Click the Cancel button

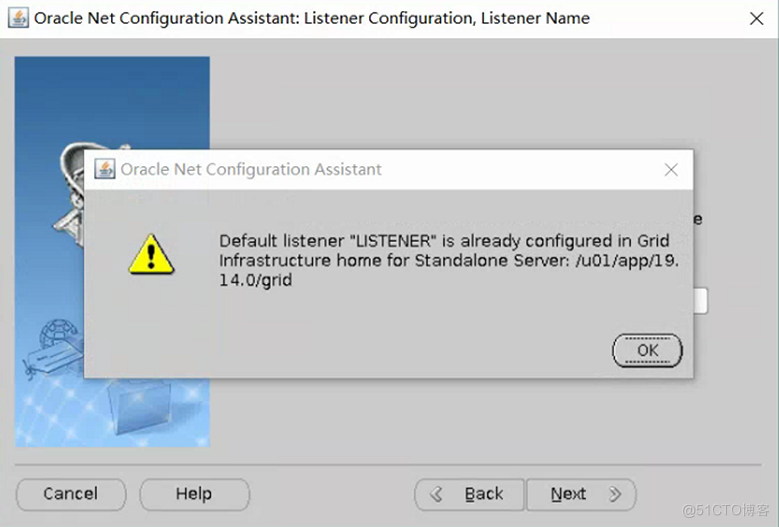[x=71, y=494]
